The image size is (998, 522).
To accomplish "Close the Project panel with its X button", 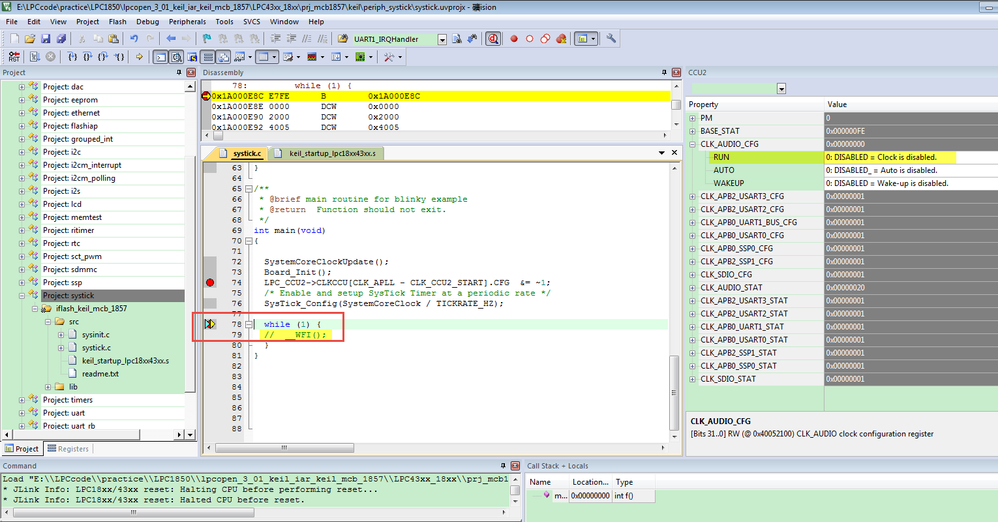I will click(x=191, y=73).
